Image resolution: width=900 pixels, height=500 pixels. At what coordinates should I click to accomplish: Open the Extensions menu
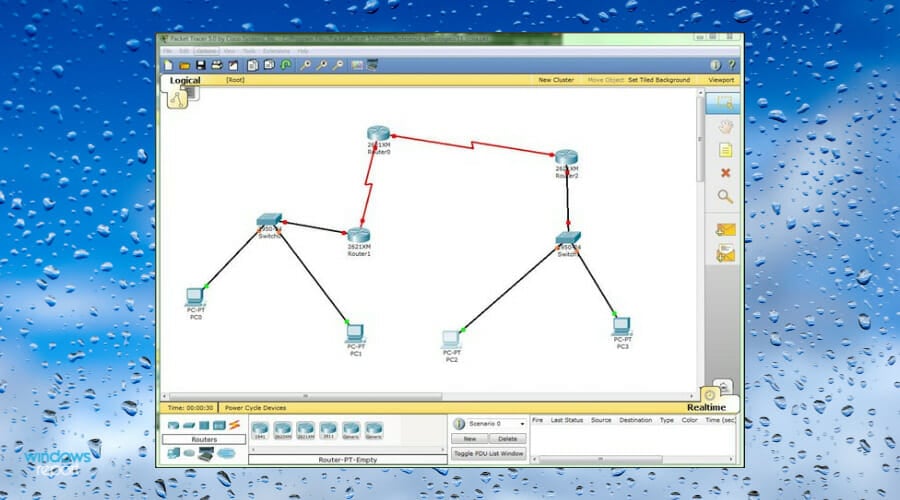(277, 52)
